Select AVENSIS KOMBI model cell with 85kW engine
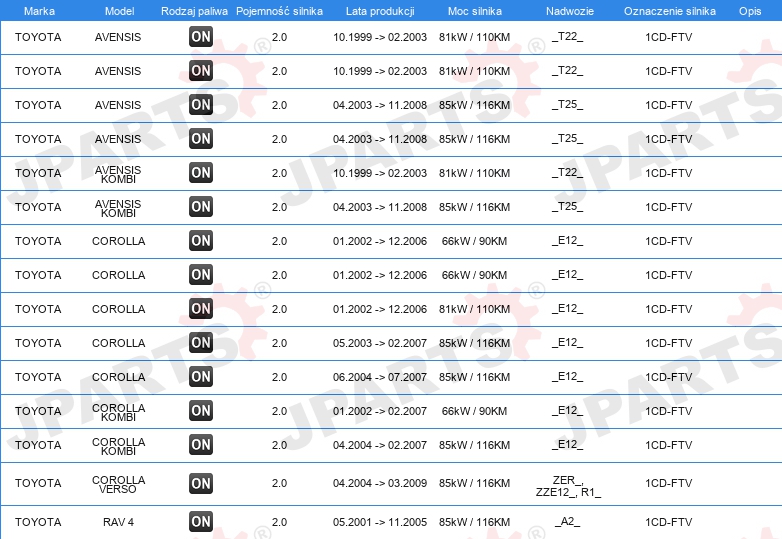 (x=118, y=208)
